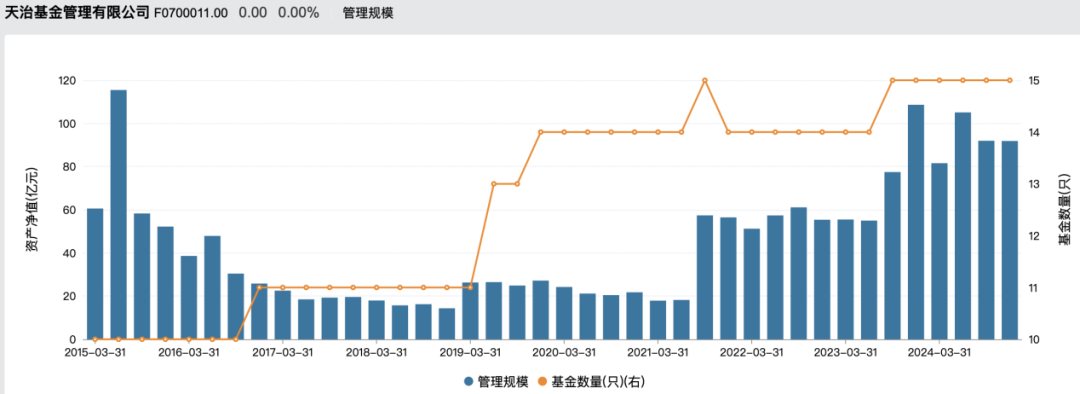Click the 天治基金管理有限公司 company title
The height and width of the screenshot is (394, 1080).
tap(77, 13)
